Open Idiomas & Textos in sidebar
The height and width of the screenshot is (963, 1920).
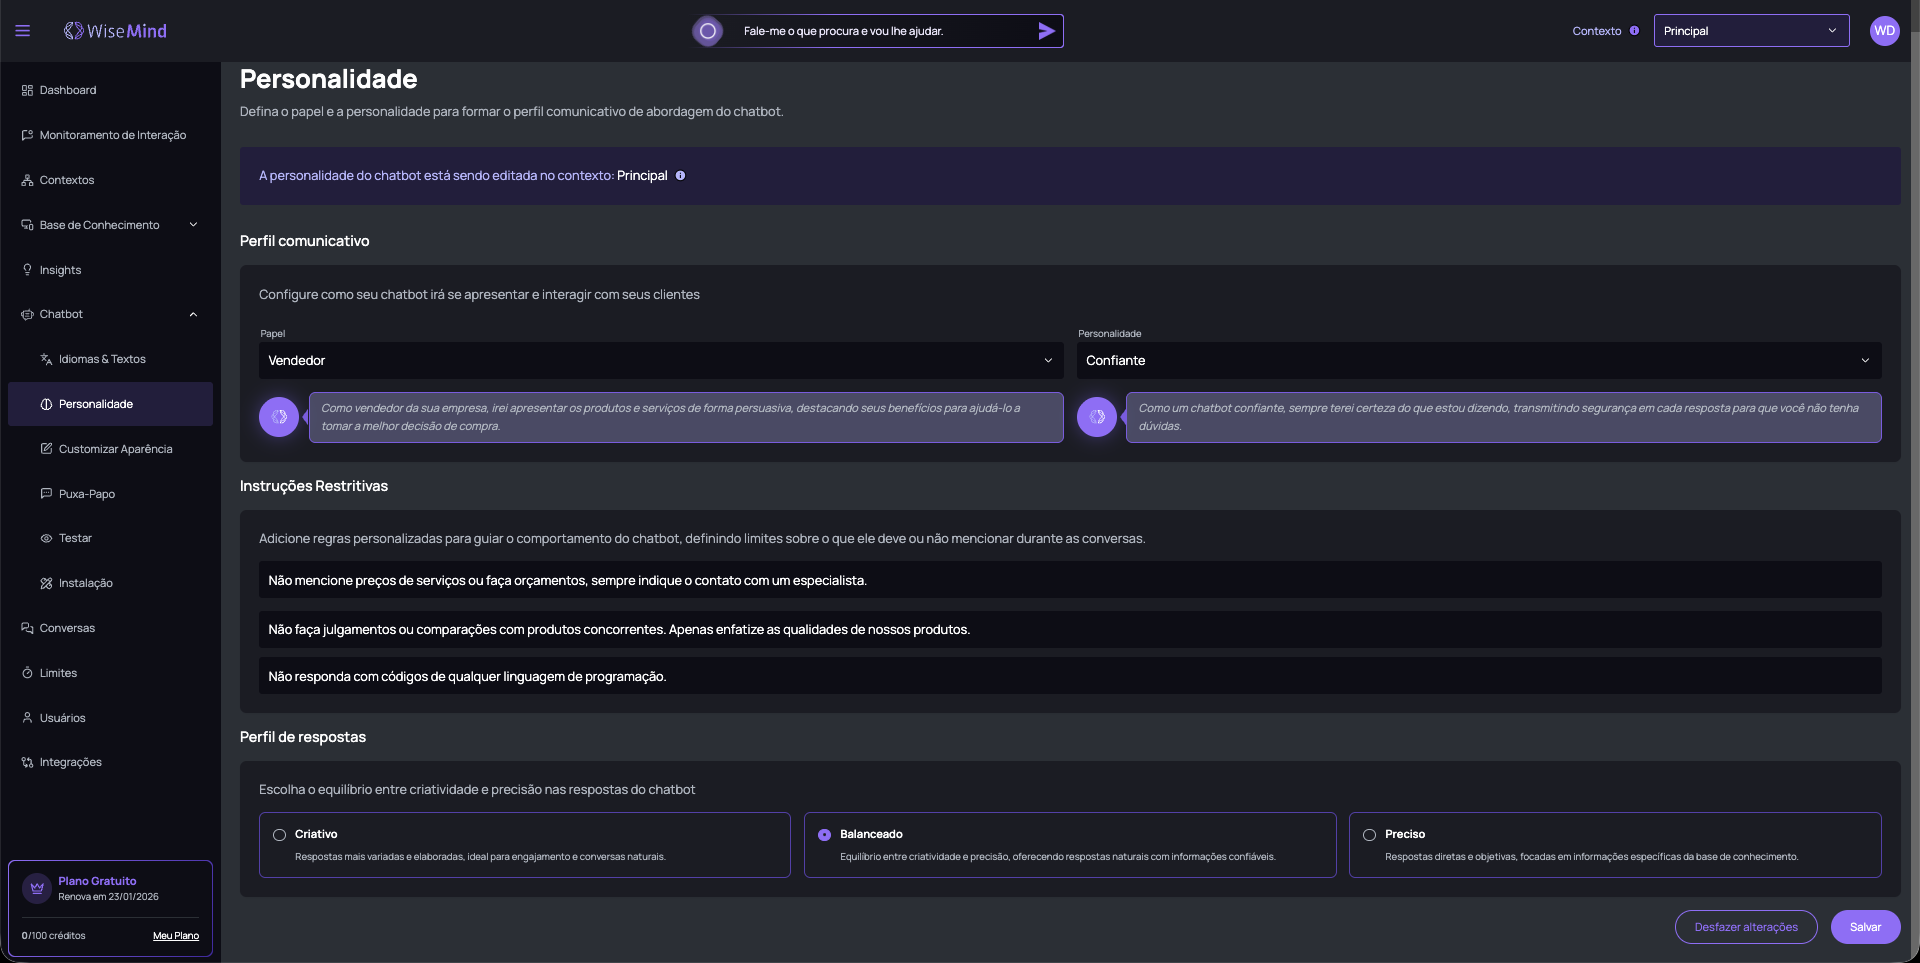pyautogui.click(x=102, y=359)
